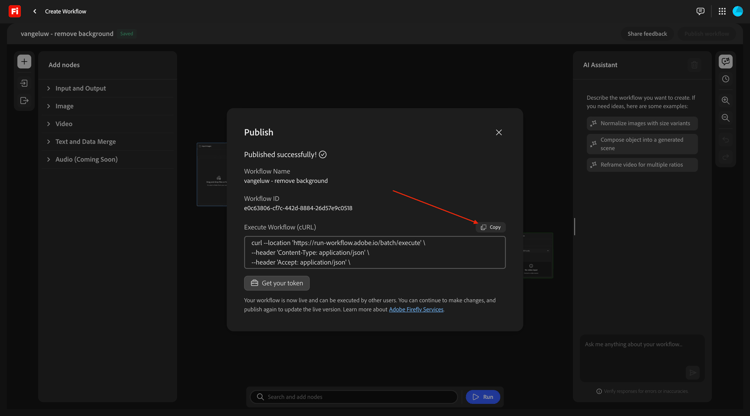Screen dimensions: 750x416
Task: Toggle the AI Assistant panel icon
Action: (x=726, y=61)
